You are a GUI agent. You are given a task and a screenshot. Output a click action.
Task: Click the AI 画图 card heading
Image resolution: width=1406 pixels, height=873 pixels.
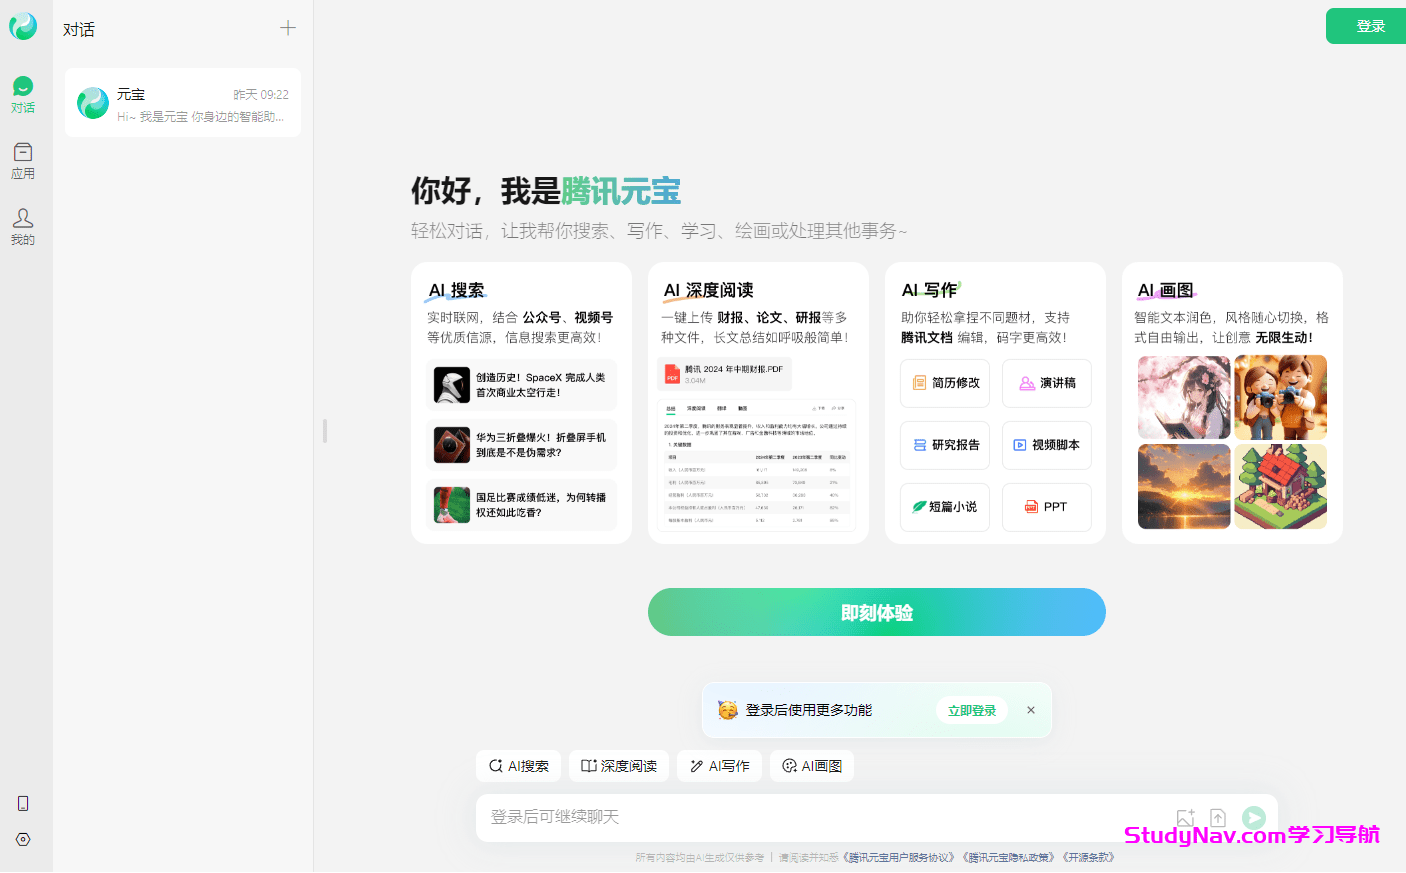point(1166,290)
